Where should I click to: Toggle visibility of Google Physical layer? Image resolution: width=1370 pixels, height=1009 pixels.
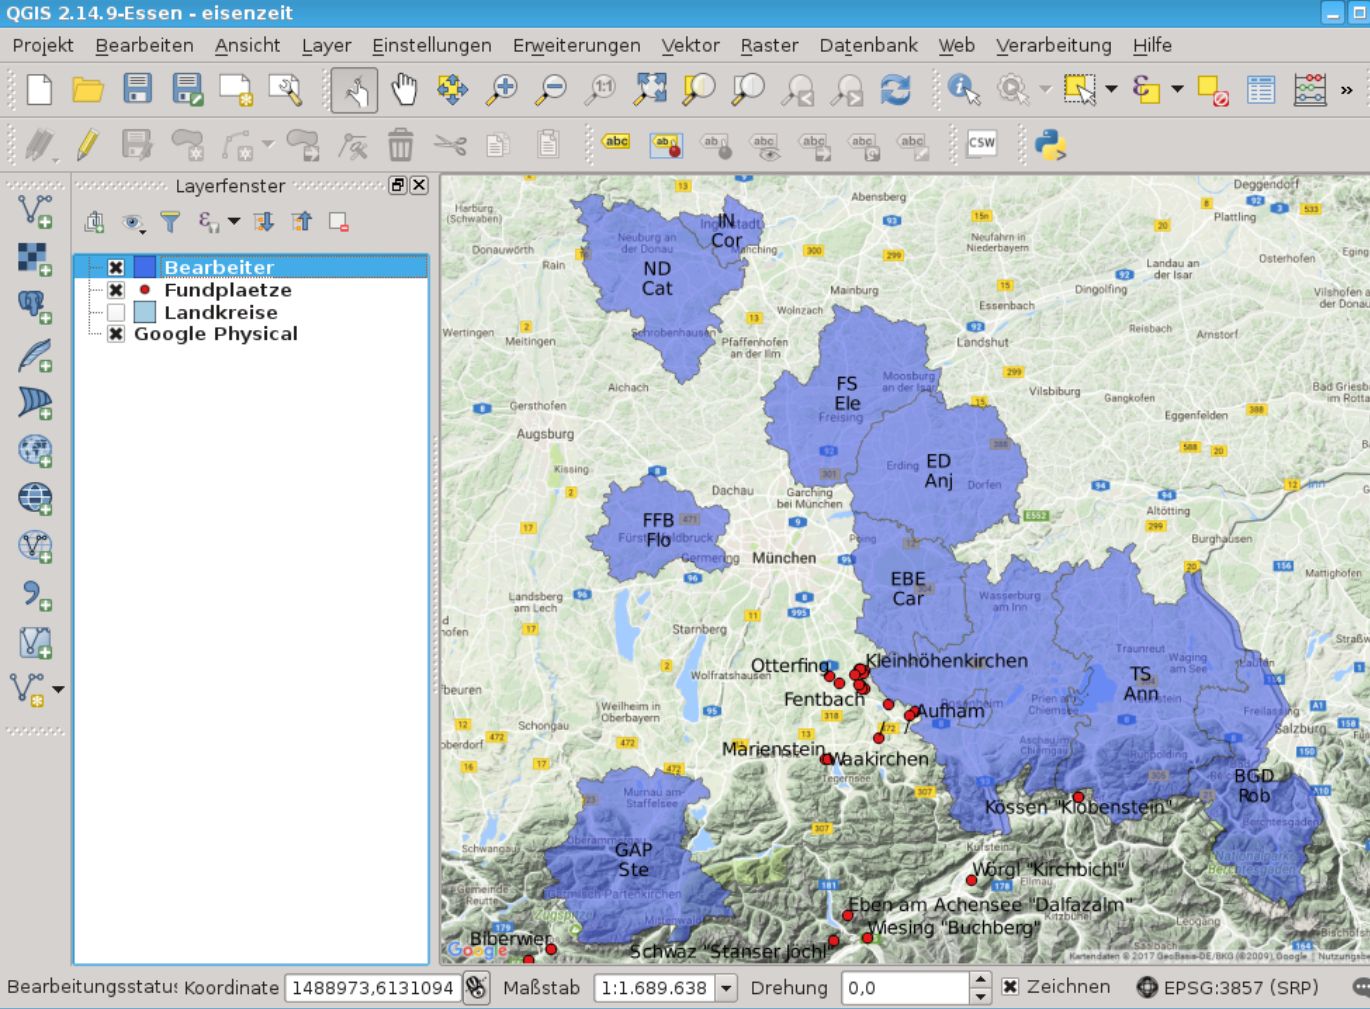coord(116,334)
